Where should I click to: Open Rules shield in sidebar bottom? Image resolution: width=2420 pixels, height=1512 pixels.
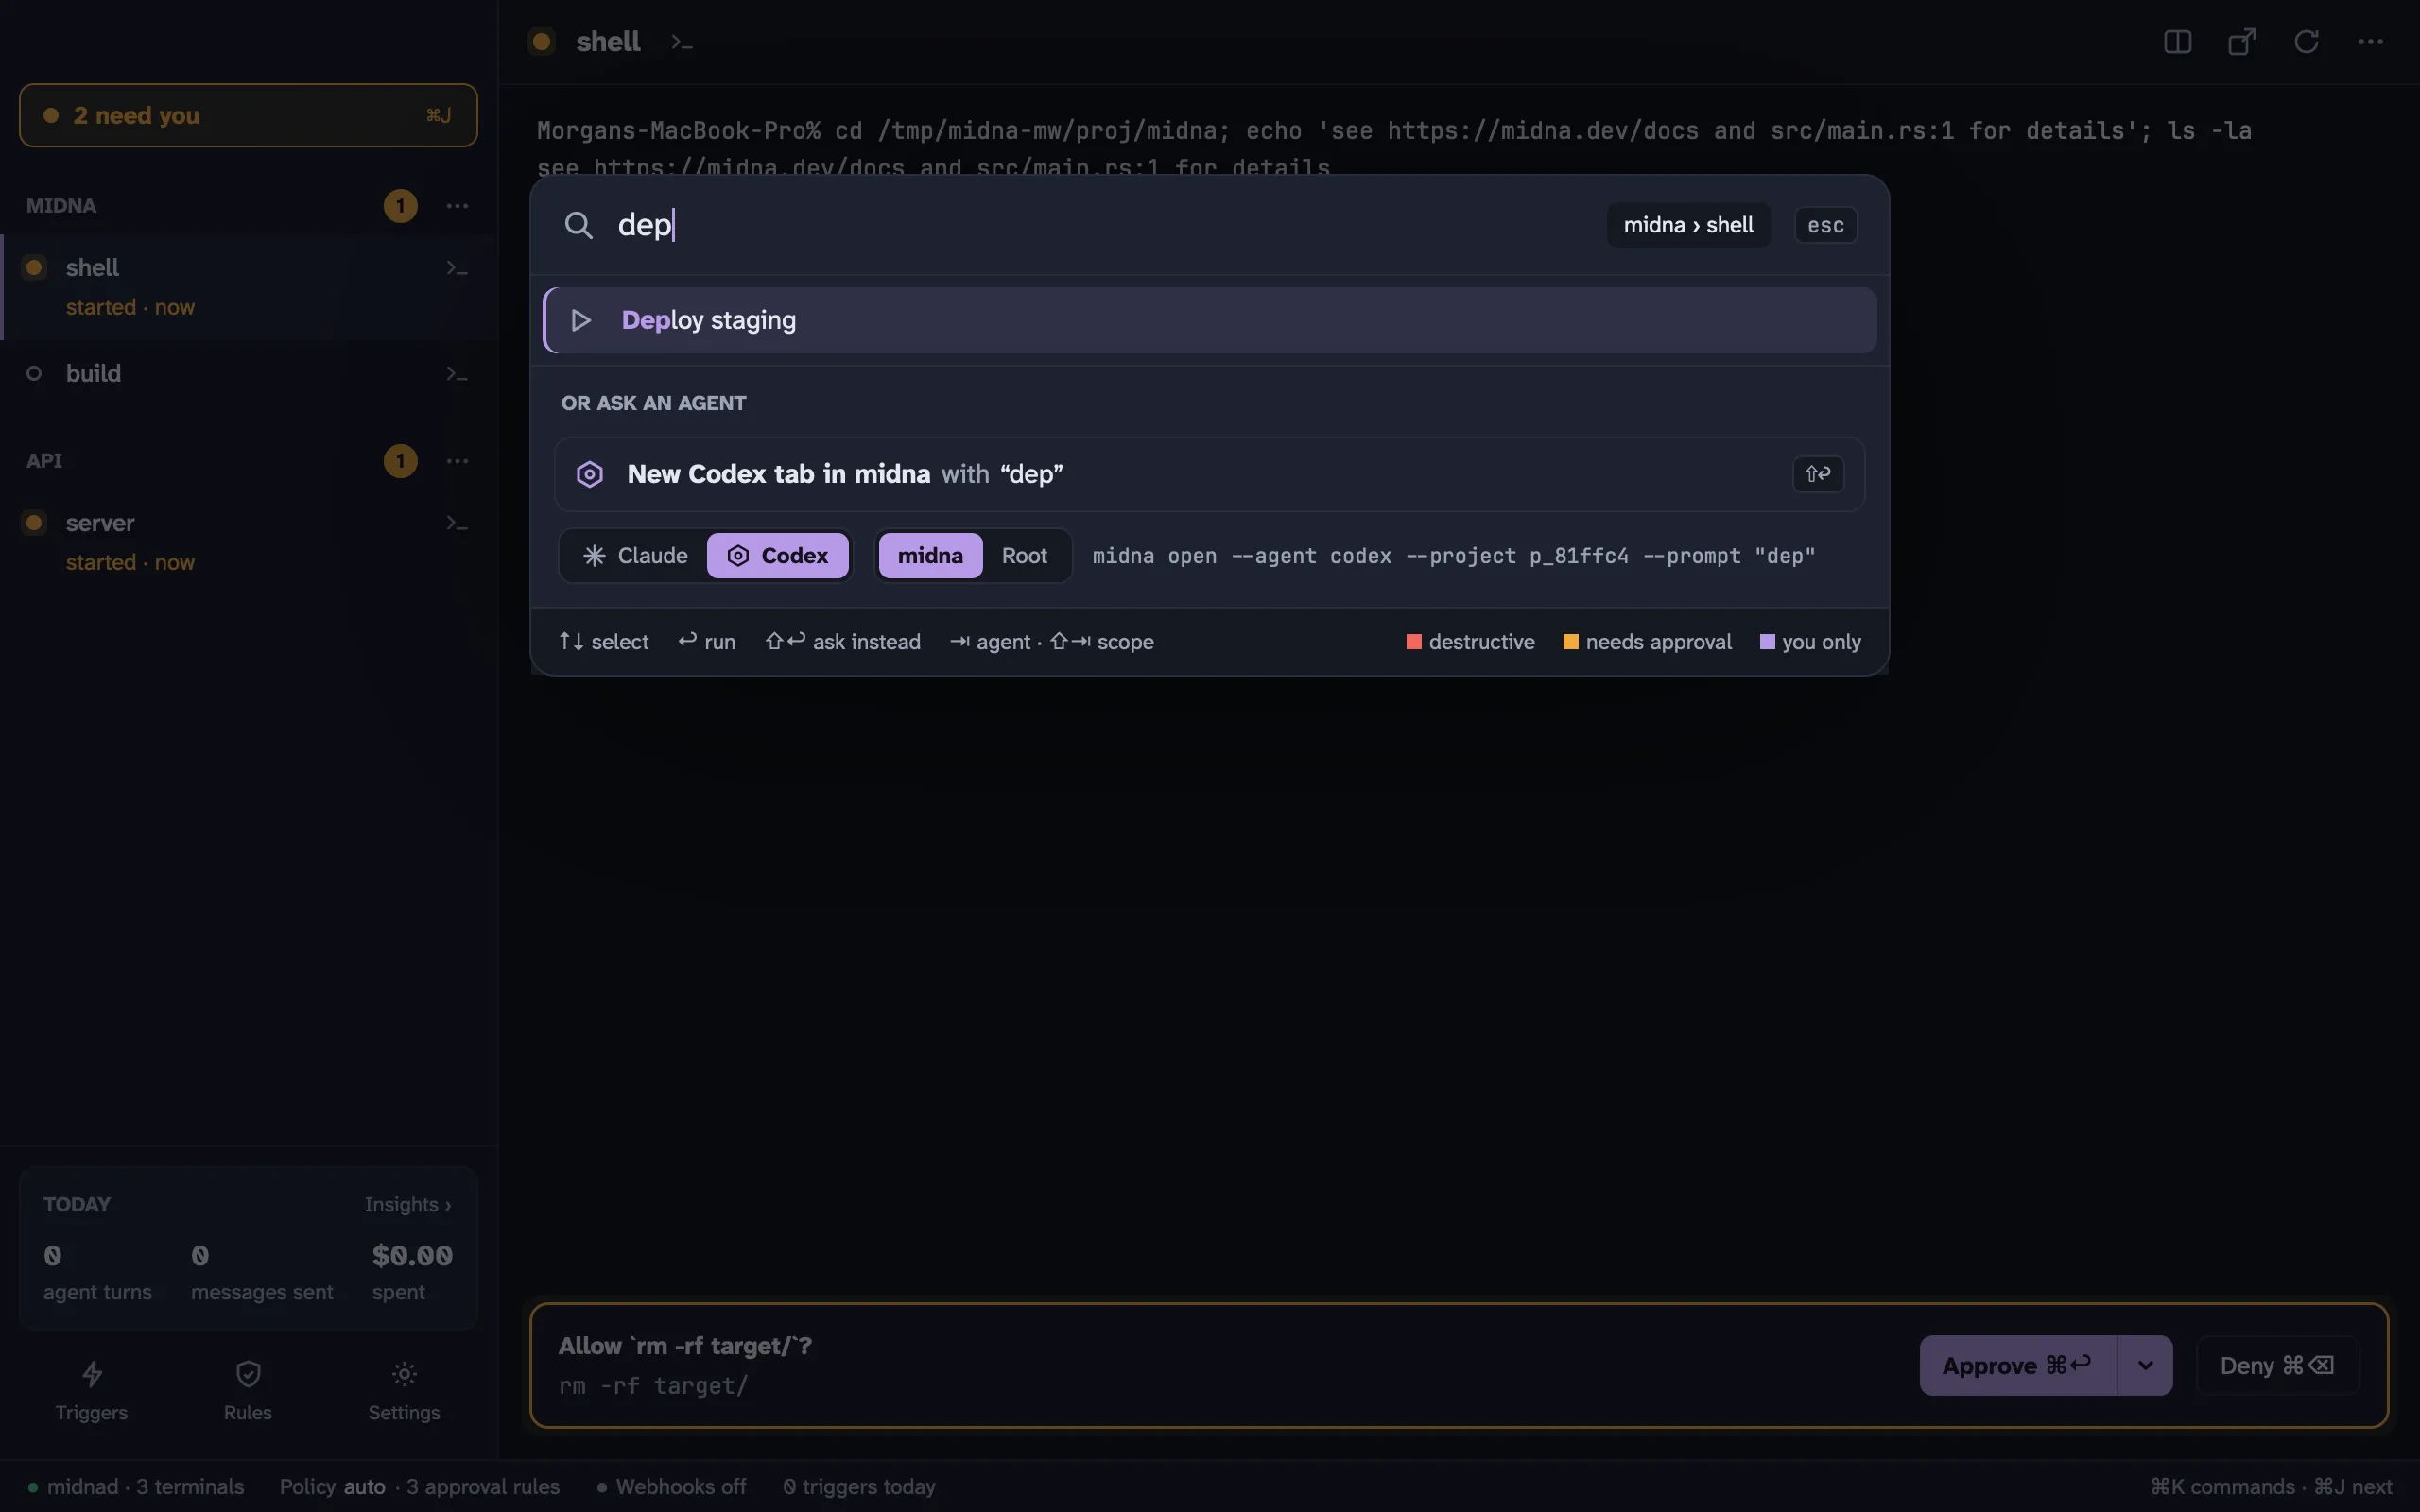coord(248,1390)
